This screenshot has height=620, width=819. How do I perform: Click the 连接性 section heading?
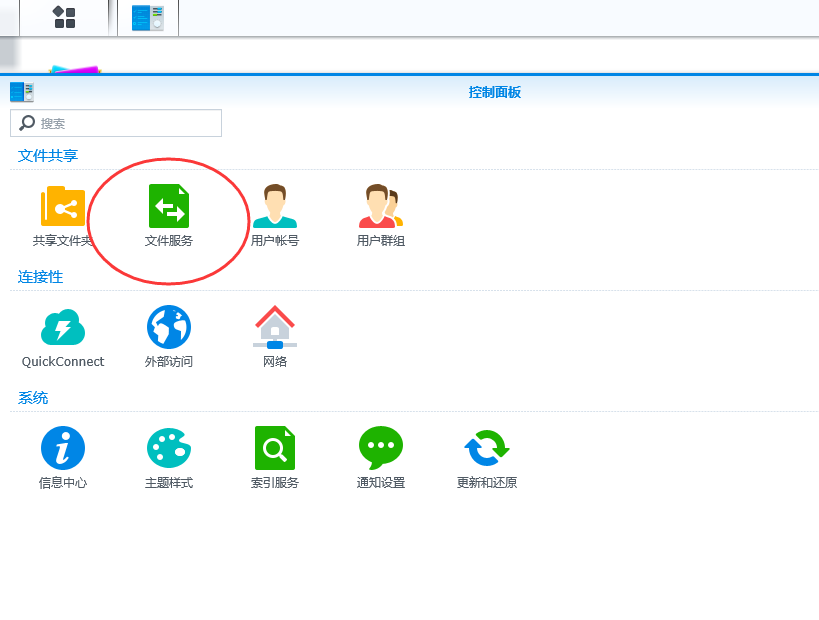point(40,277)
